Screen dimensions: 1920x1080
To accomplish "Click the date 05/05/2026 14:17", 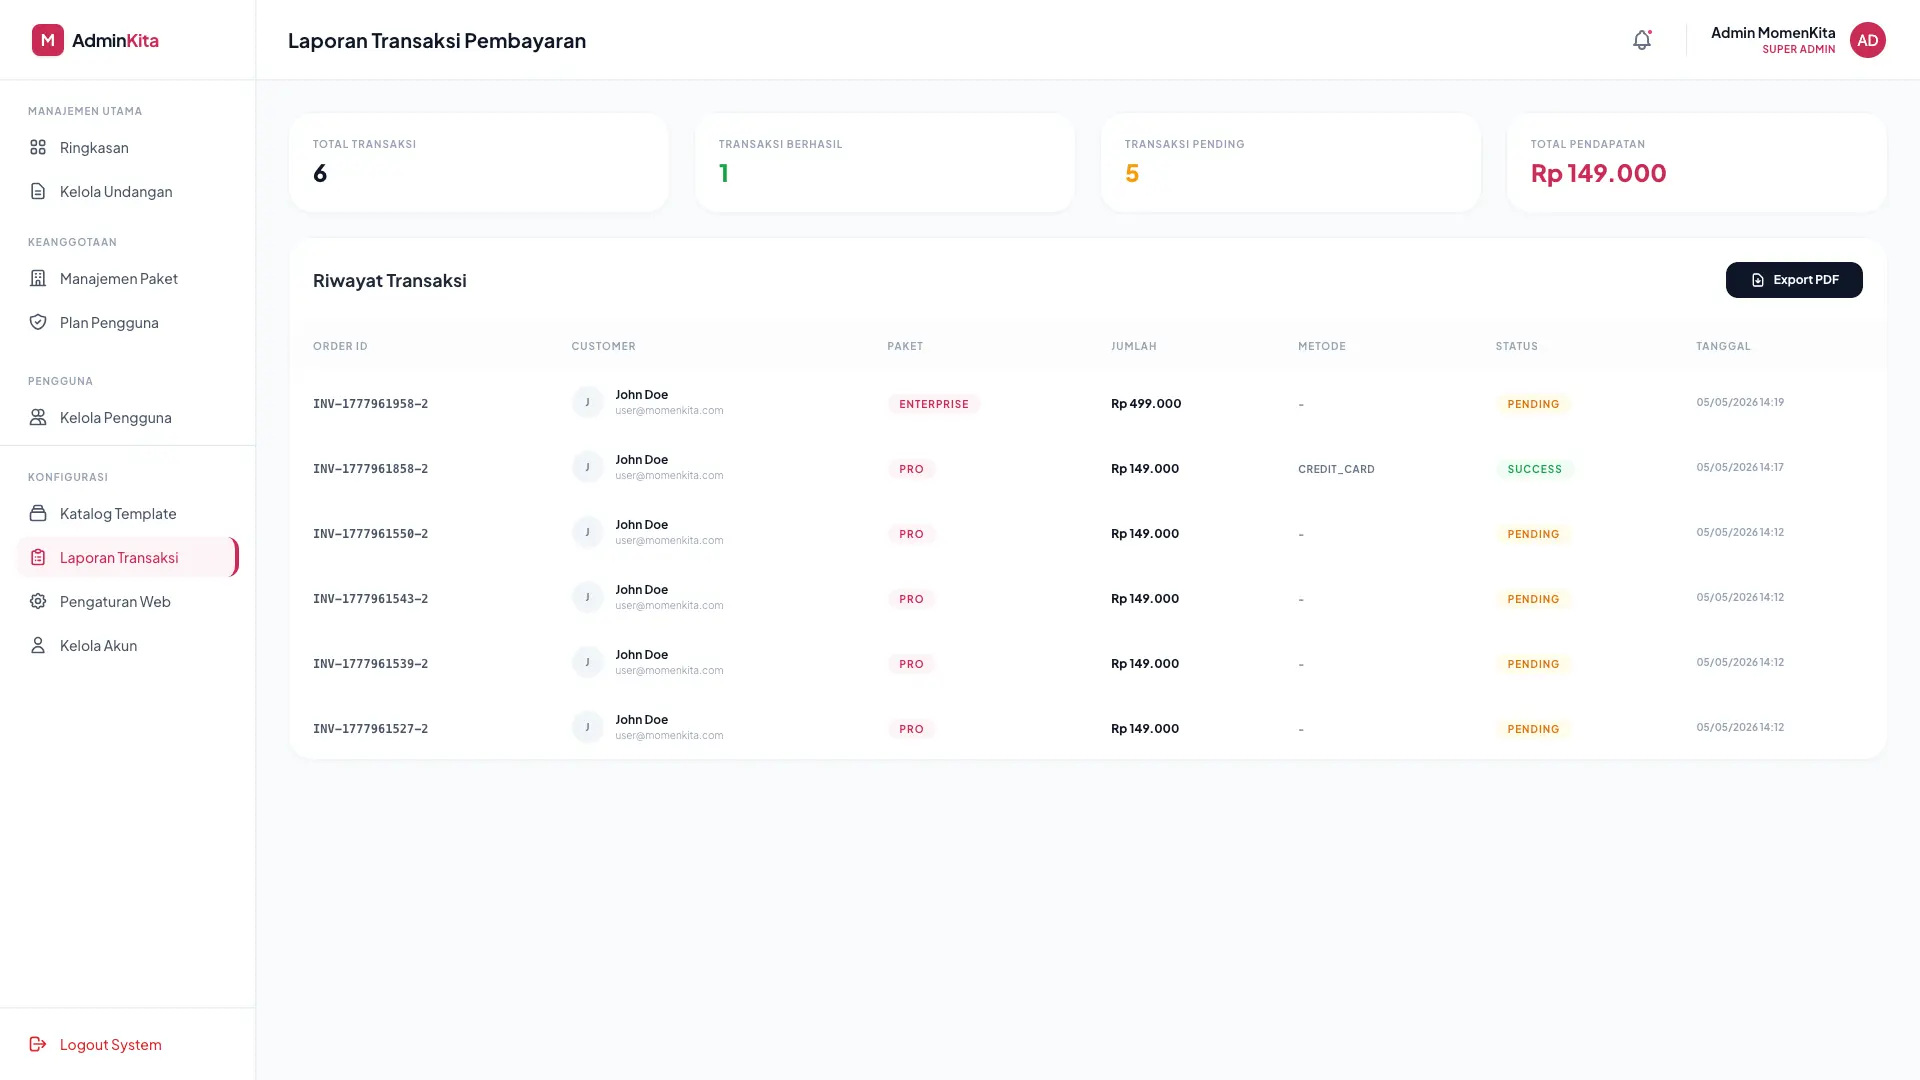I will (x=1740, y=467).
